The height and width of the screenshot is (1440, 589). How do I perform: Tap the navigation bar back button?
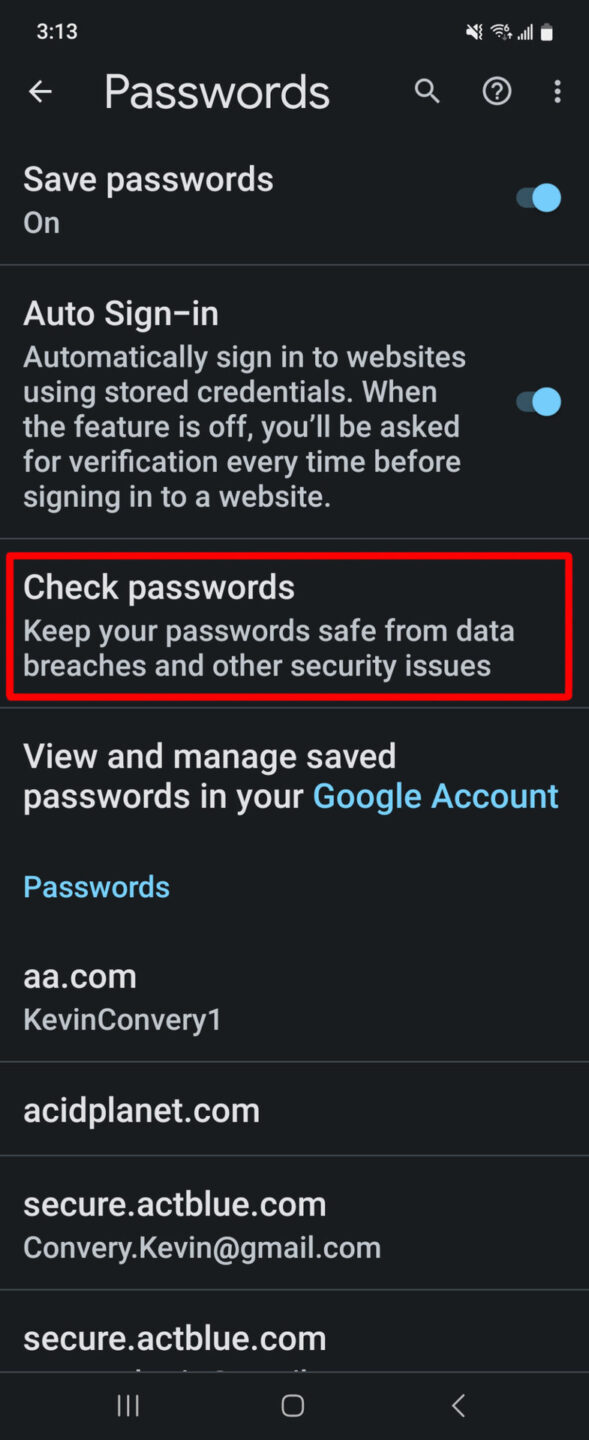pyautogui.click(x=458, y=1405)
